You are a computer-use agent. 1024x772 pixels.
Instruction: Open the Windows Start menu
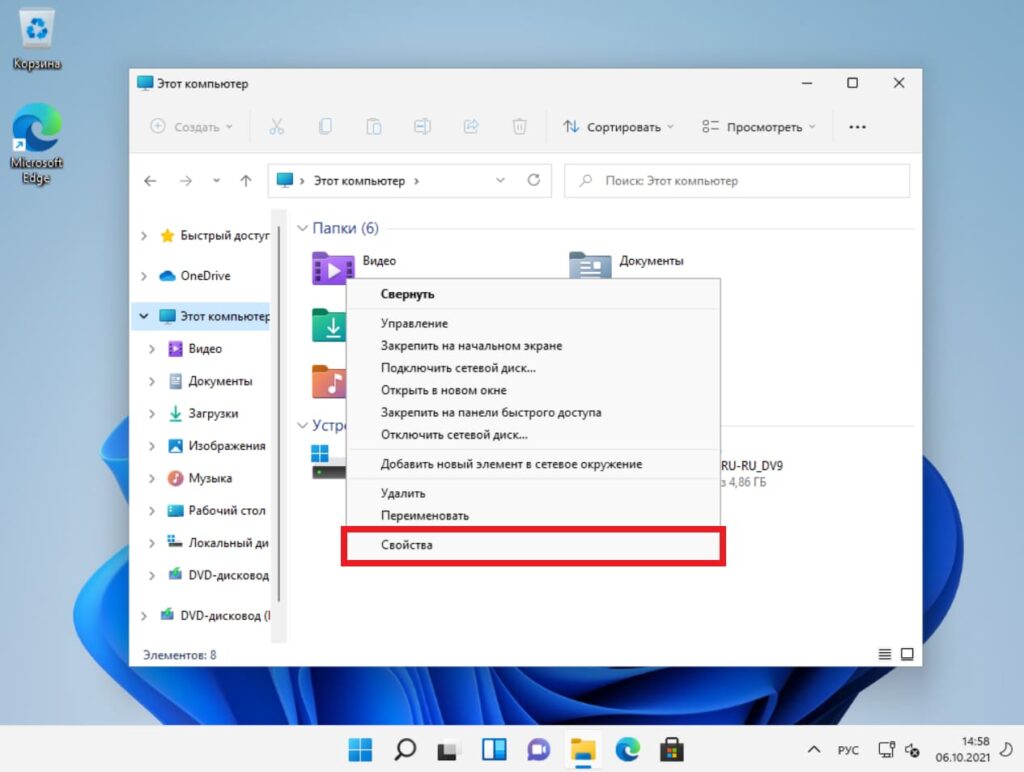pyautogui.click(x=360, y=749)
